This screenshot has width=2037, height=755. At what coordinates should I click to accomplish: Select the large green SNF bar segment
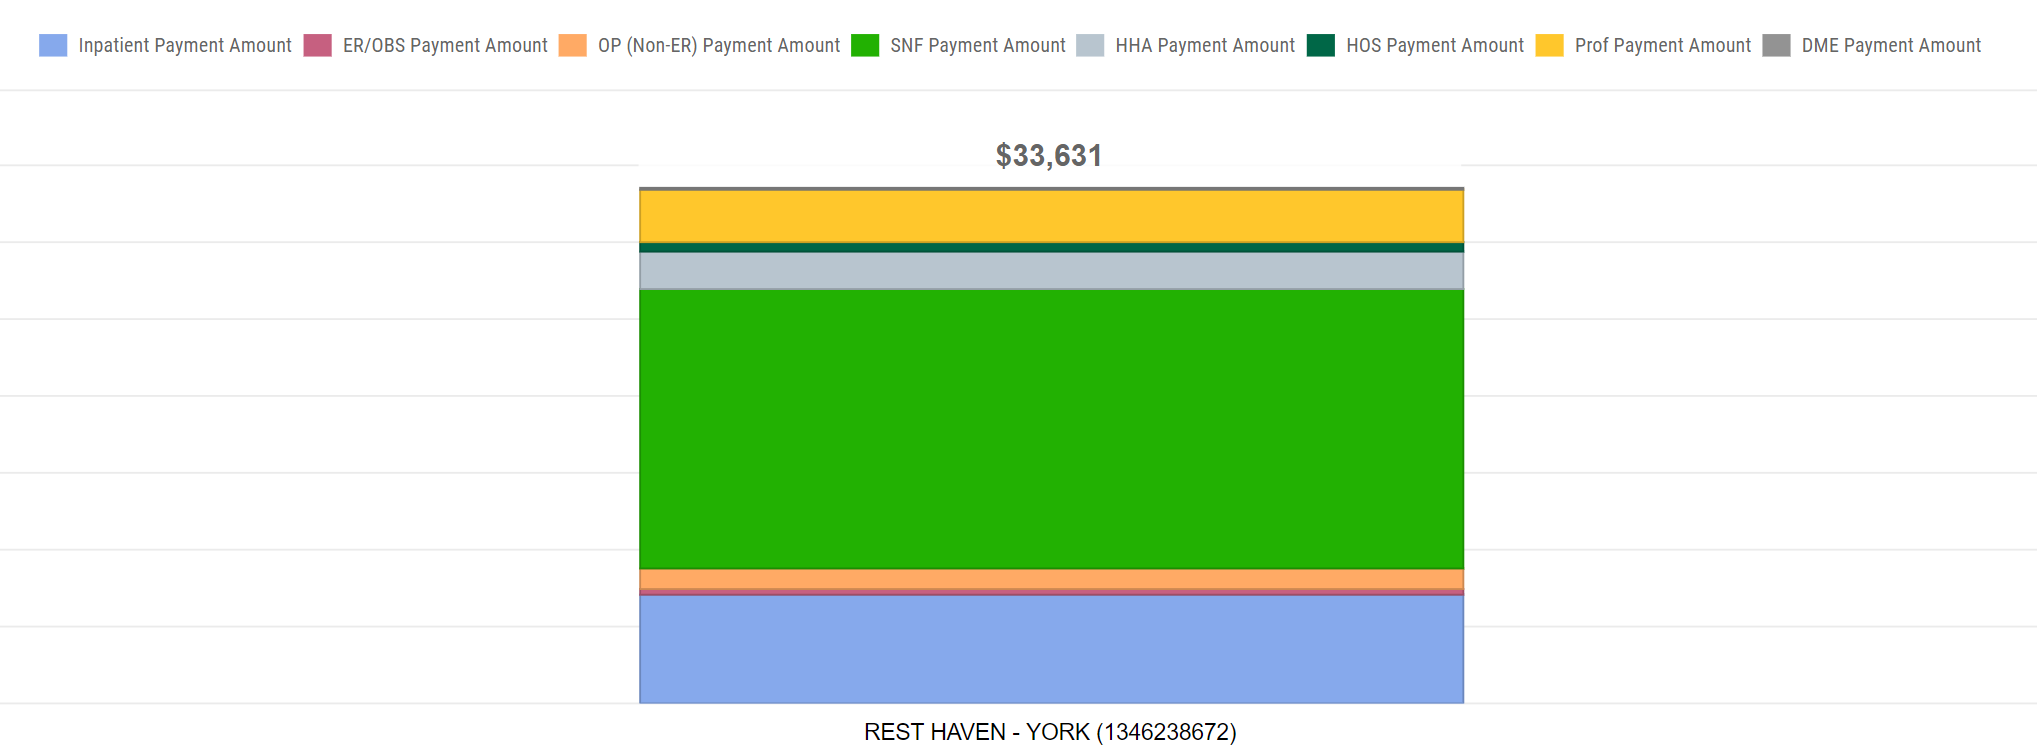pyautogui.click(x=1051, y=429)
